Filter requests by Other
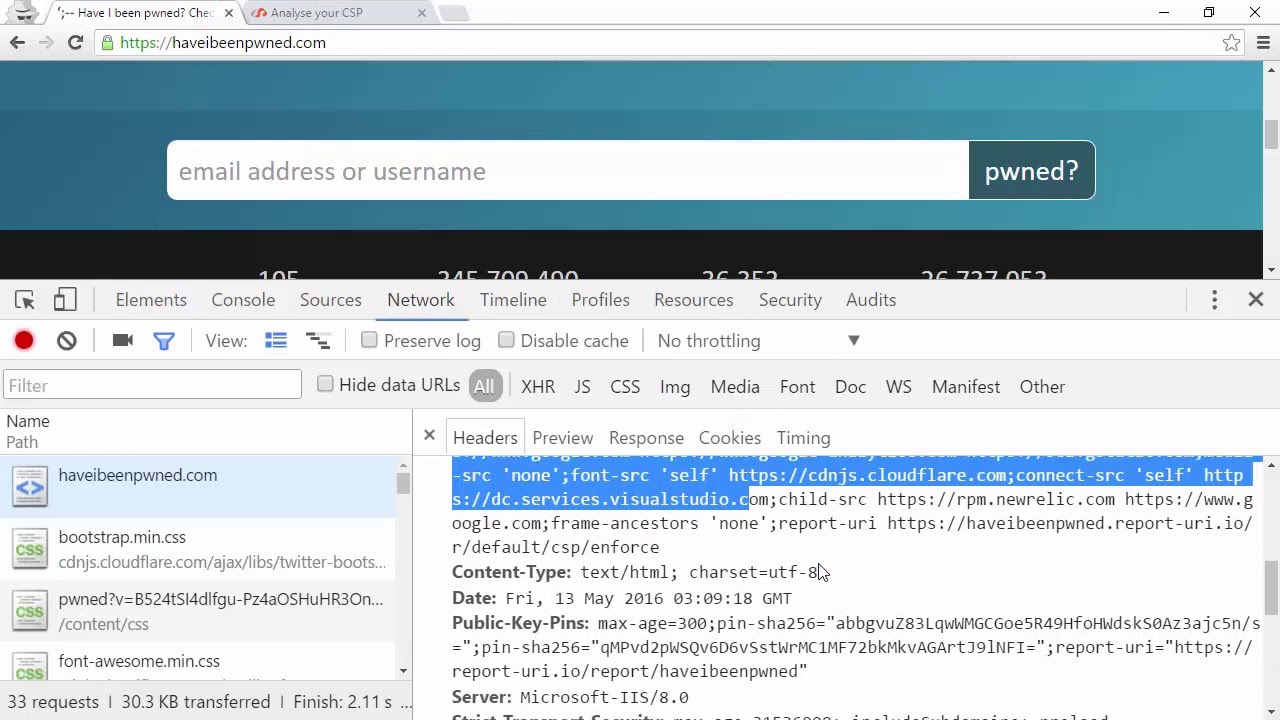Screen dimensions: 1280x720 point(1042,387)
